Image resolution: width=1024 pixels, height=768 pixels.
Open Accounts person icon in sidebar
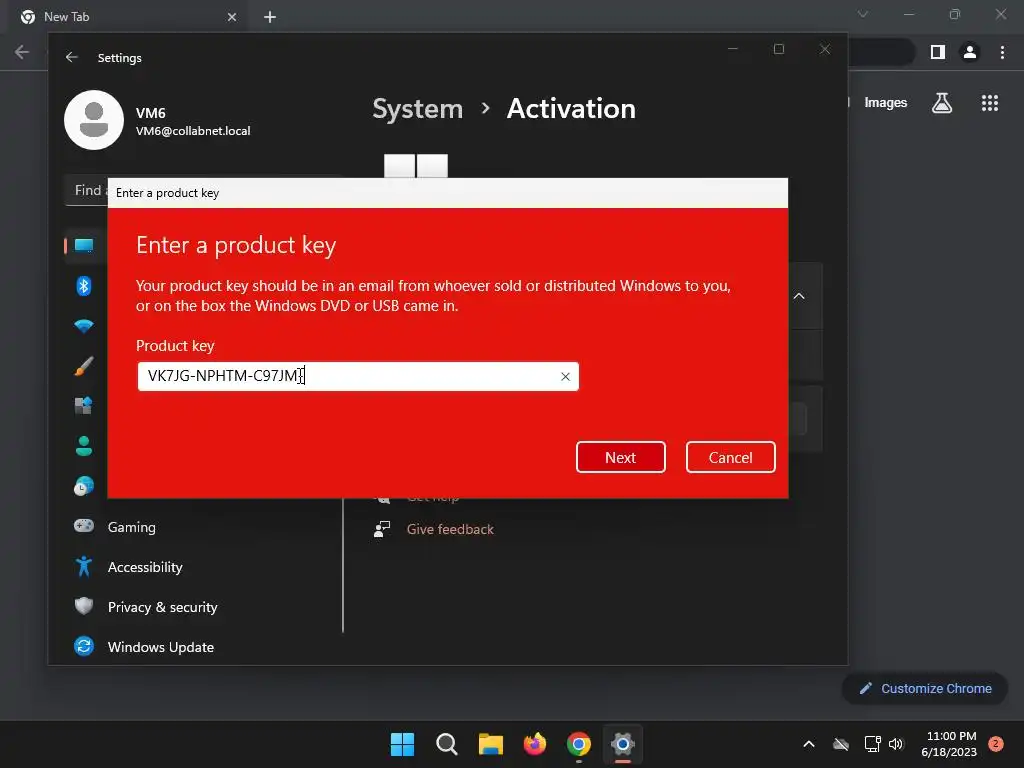coord(84,446)
